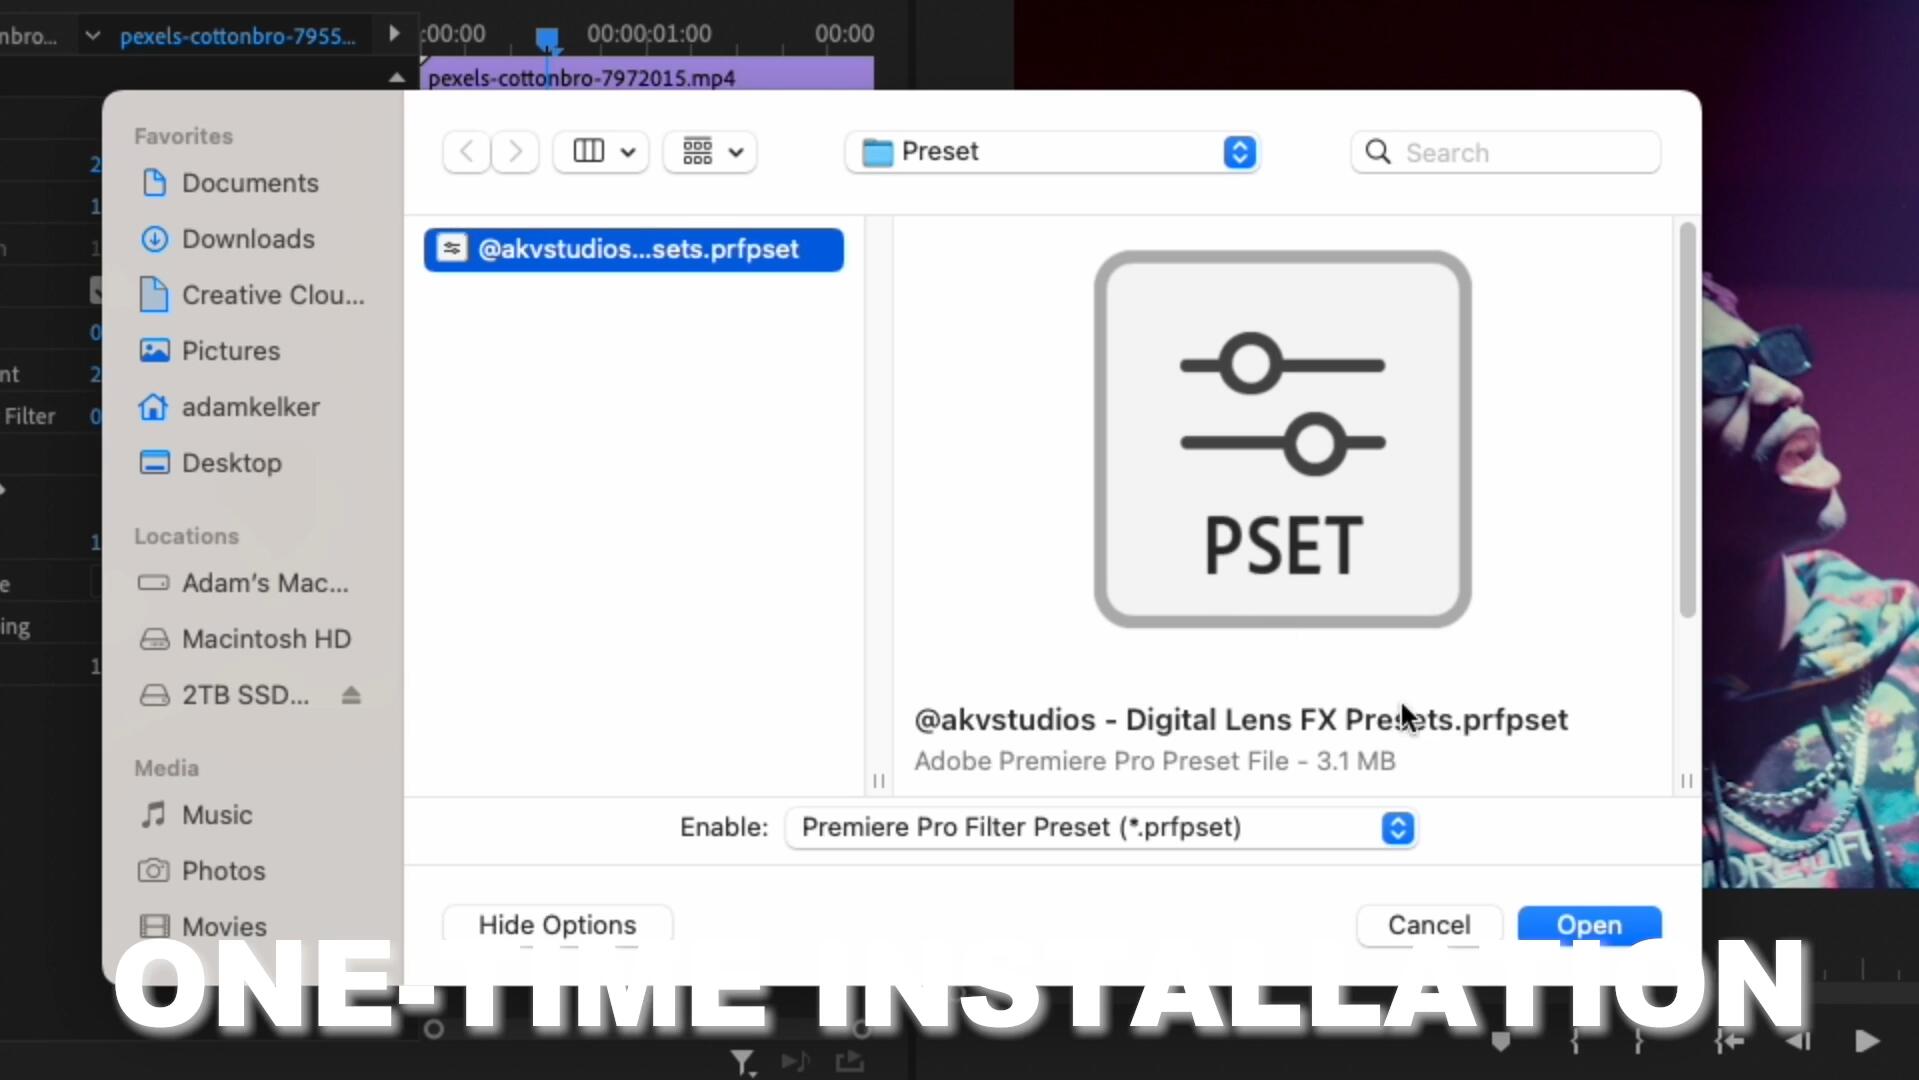Open 2TB SSD drive in sidebar
The height and width of the screenshot is (1080, 1919).
click(224, 695)
